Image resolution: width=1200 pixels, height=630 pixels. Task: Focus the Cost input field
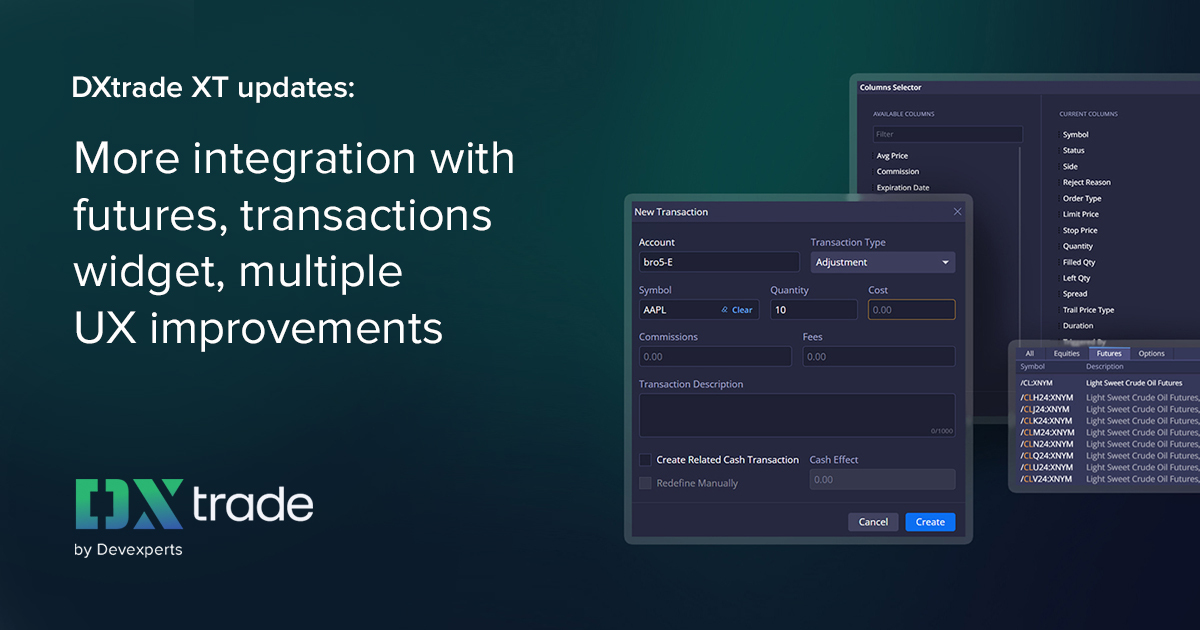911,309
